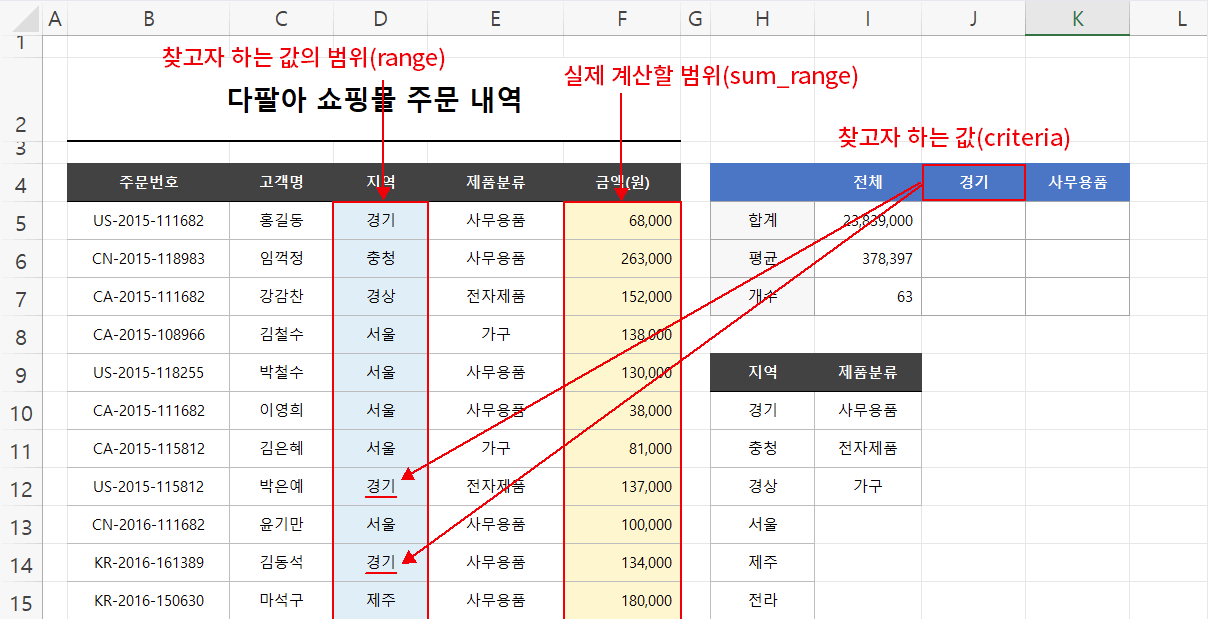Viewport: 1208px width, 619px height.
Task: Click amount 263,000
Action: tap(646, 258)
